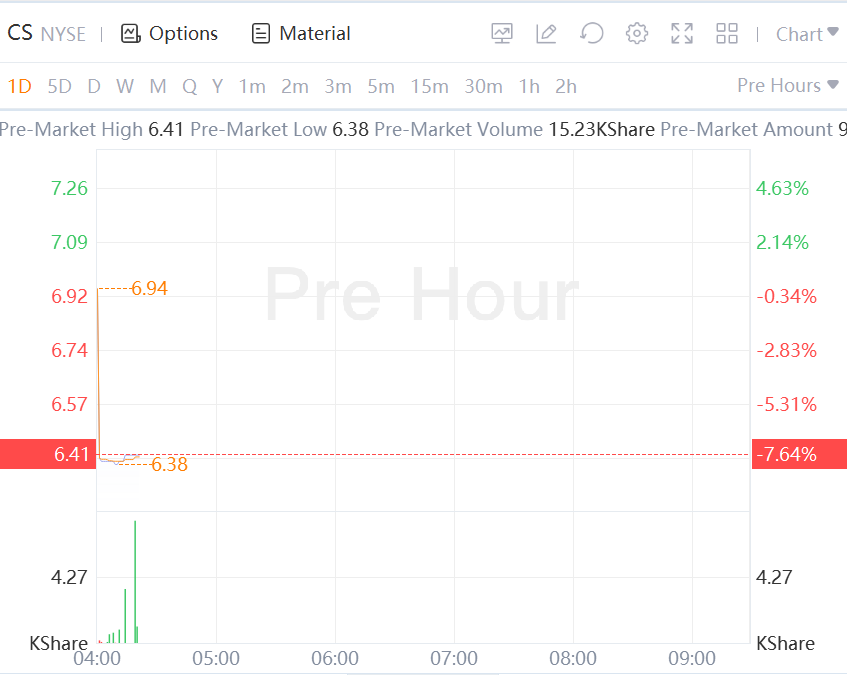Select the 15m interval tab
This screenshot has height=675, width=847.
pyautogui.click(x=429, y=87)
